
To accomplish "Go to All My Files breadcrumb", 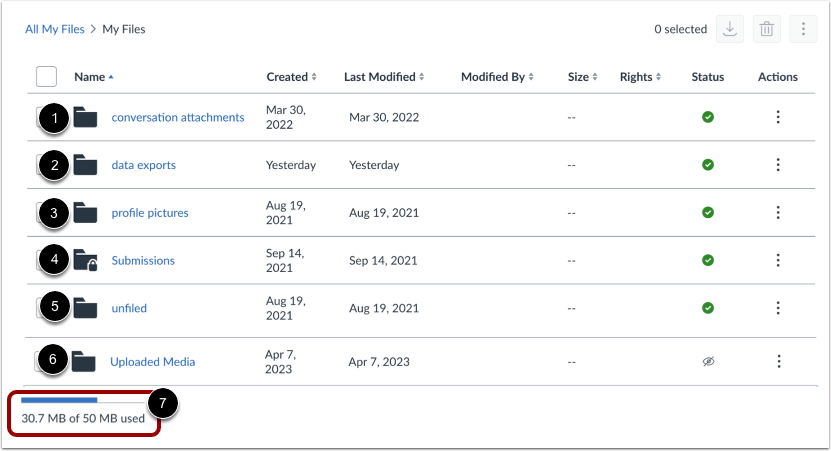I will 54,29.
